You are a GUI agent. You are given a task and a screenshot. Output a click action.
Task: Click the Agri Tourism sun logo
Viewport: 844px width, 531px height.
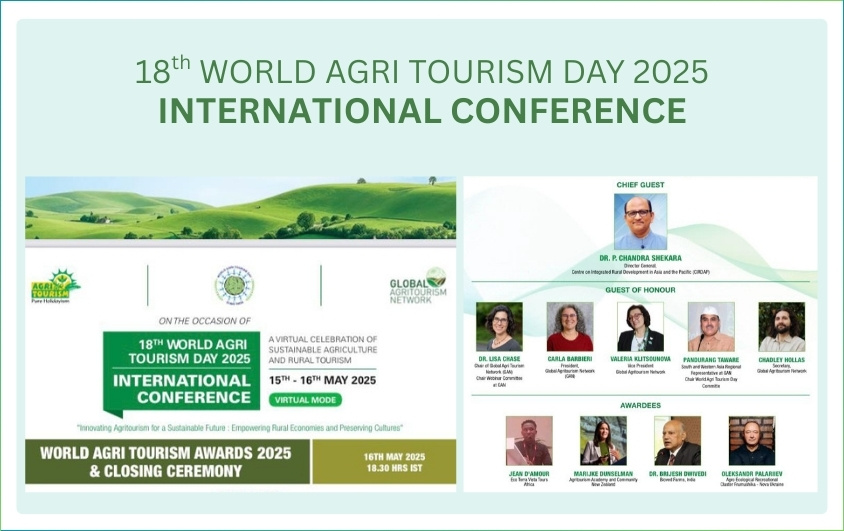(55, 286)
